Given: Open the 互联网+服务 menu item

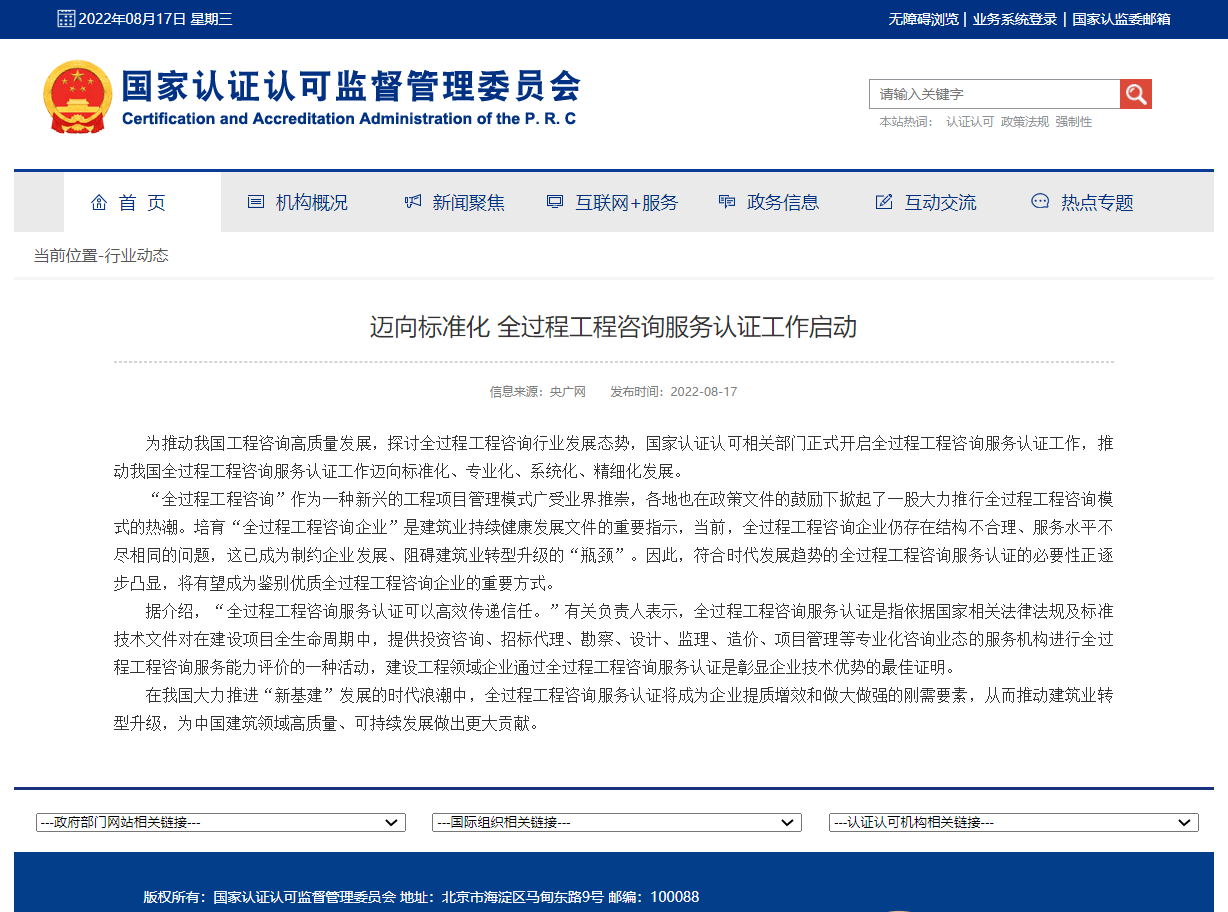Looking at the screenshot, I should 627,203.
